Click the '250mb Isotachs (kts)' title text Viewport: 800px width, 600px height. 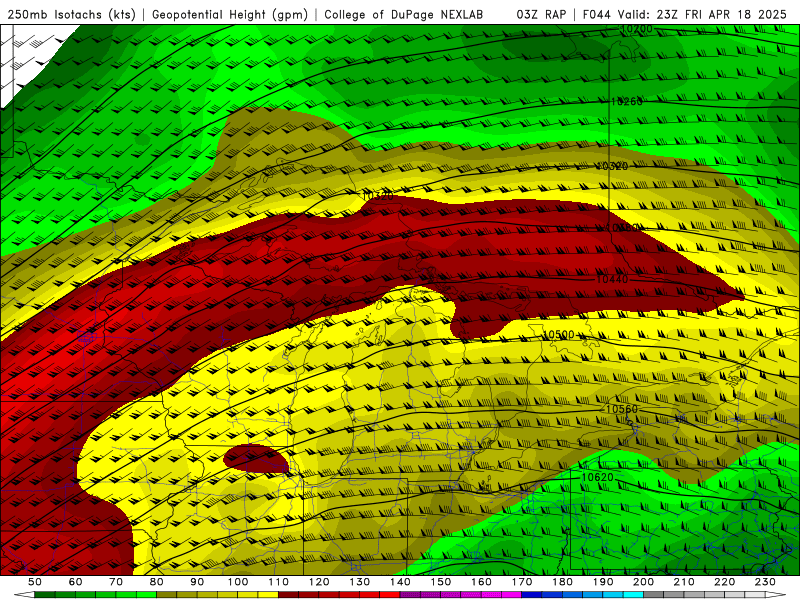pos(71,15)
